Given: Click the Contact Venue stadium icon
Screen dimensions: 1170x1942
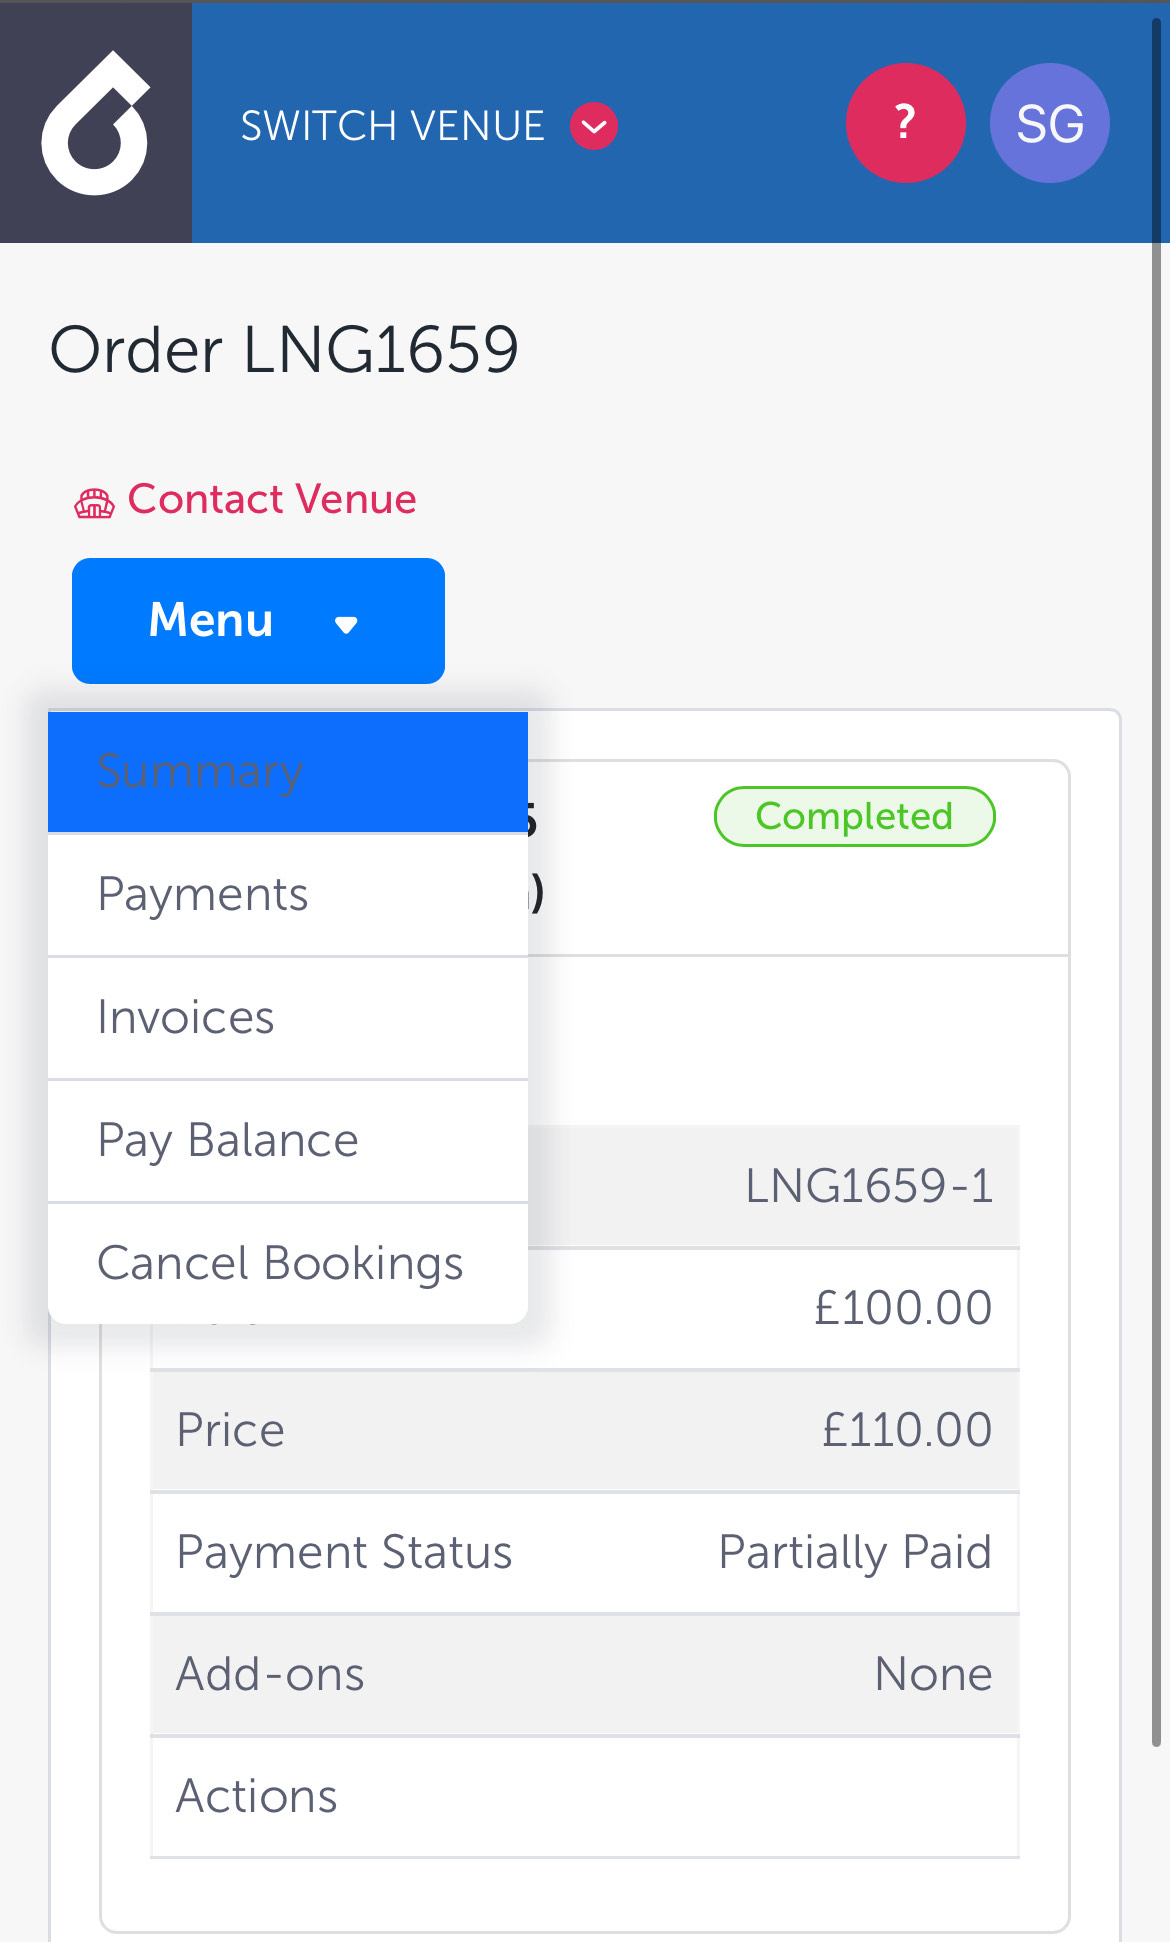Looking at the screenshot, I should click(x=94, y=502).
